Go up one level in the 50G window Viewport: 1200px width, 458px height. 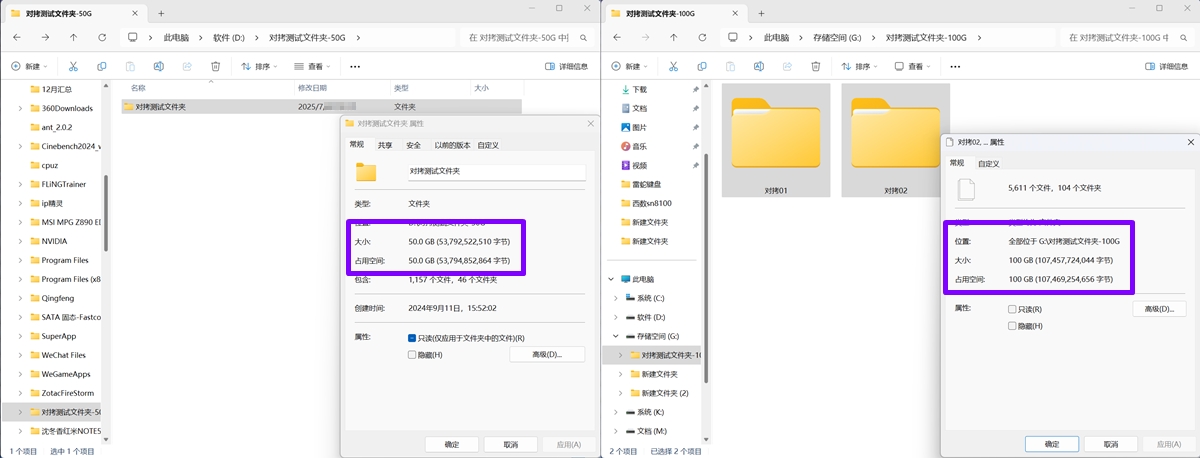point(74,37)
